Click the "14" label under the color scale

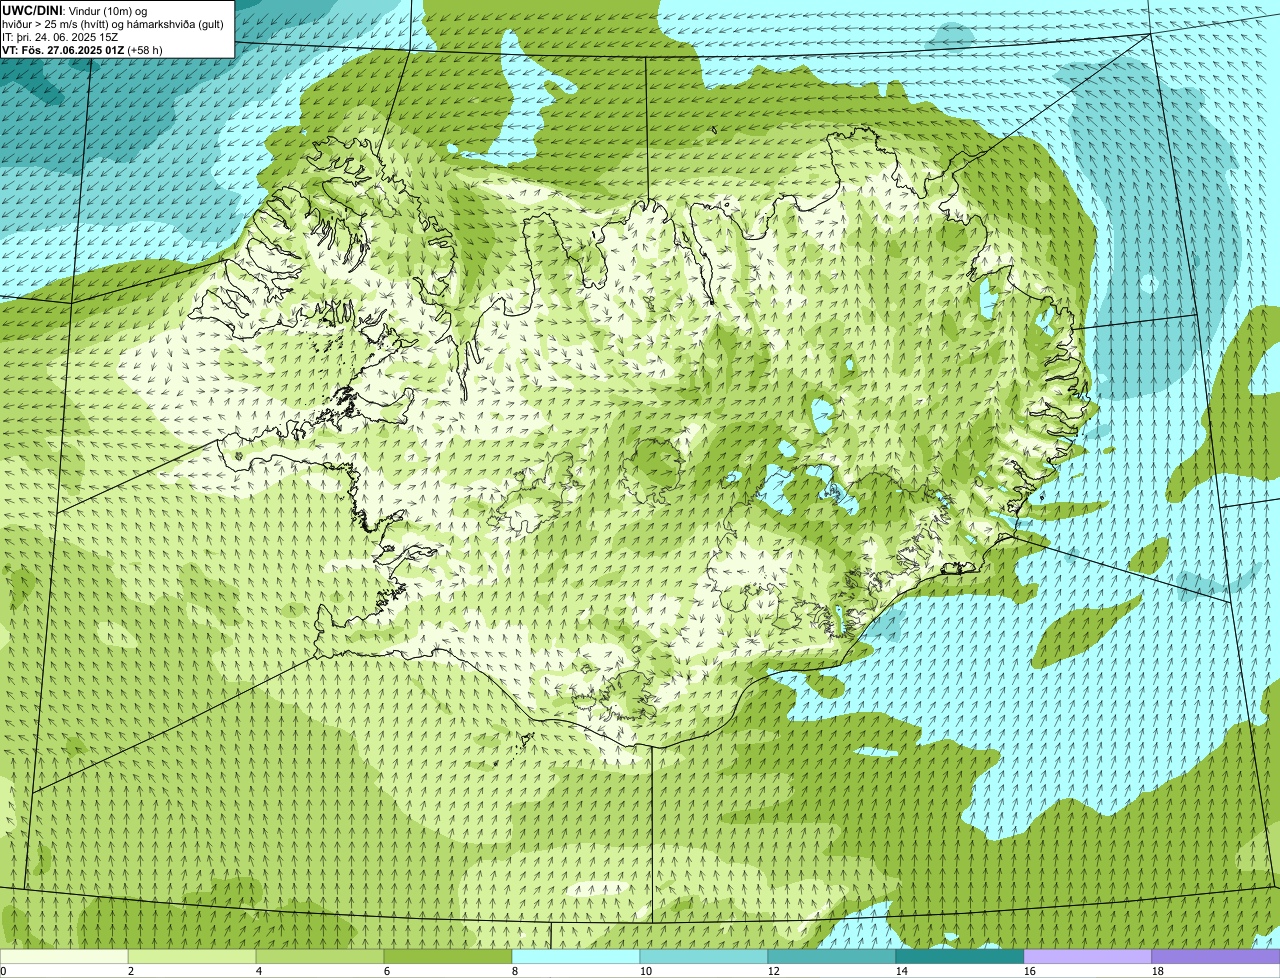902,971
